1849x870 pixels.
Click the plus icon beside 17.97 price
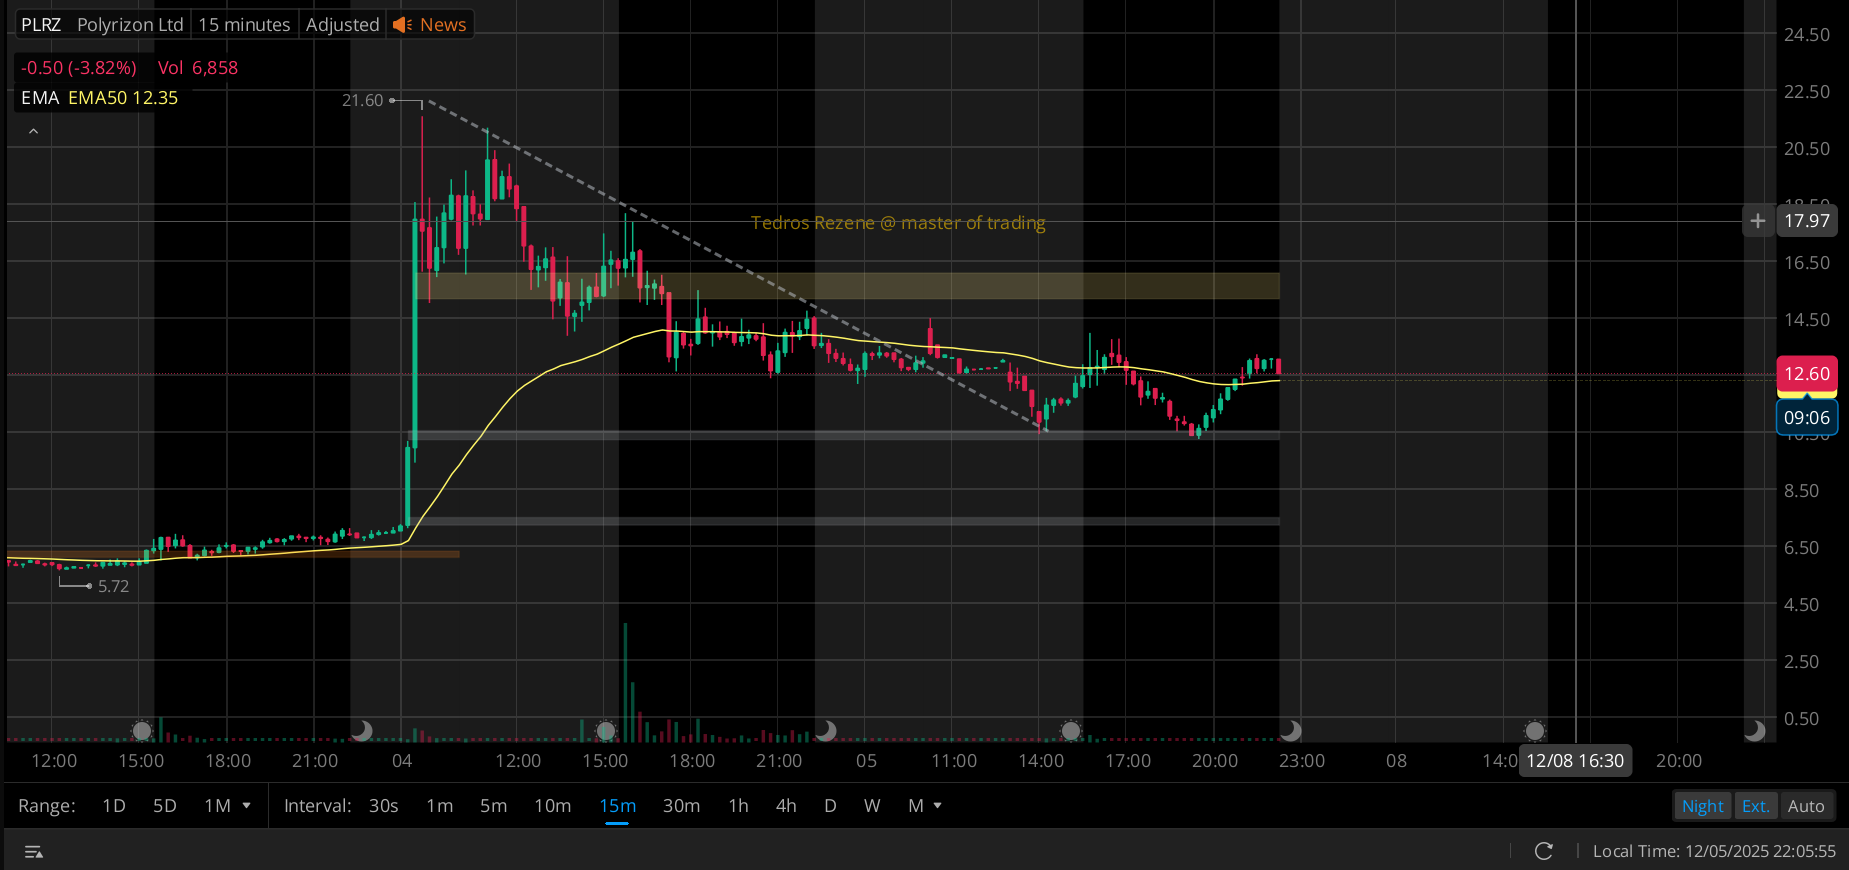pyautogui.click(x=1757, y=221)
